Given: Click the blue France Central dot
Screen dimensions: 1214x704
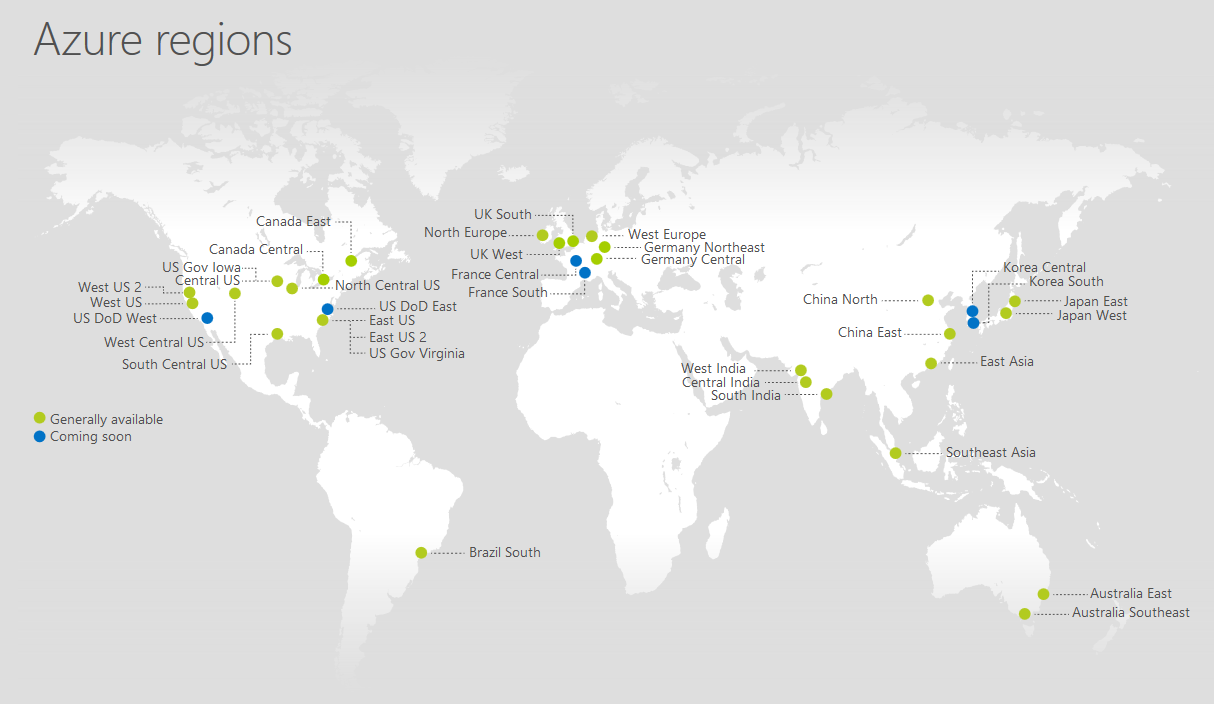Looking at the screenshot, I should [x=576, y=261].
